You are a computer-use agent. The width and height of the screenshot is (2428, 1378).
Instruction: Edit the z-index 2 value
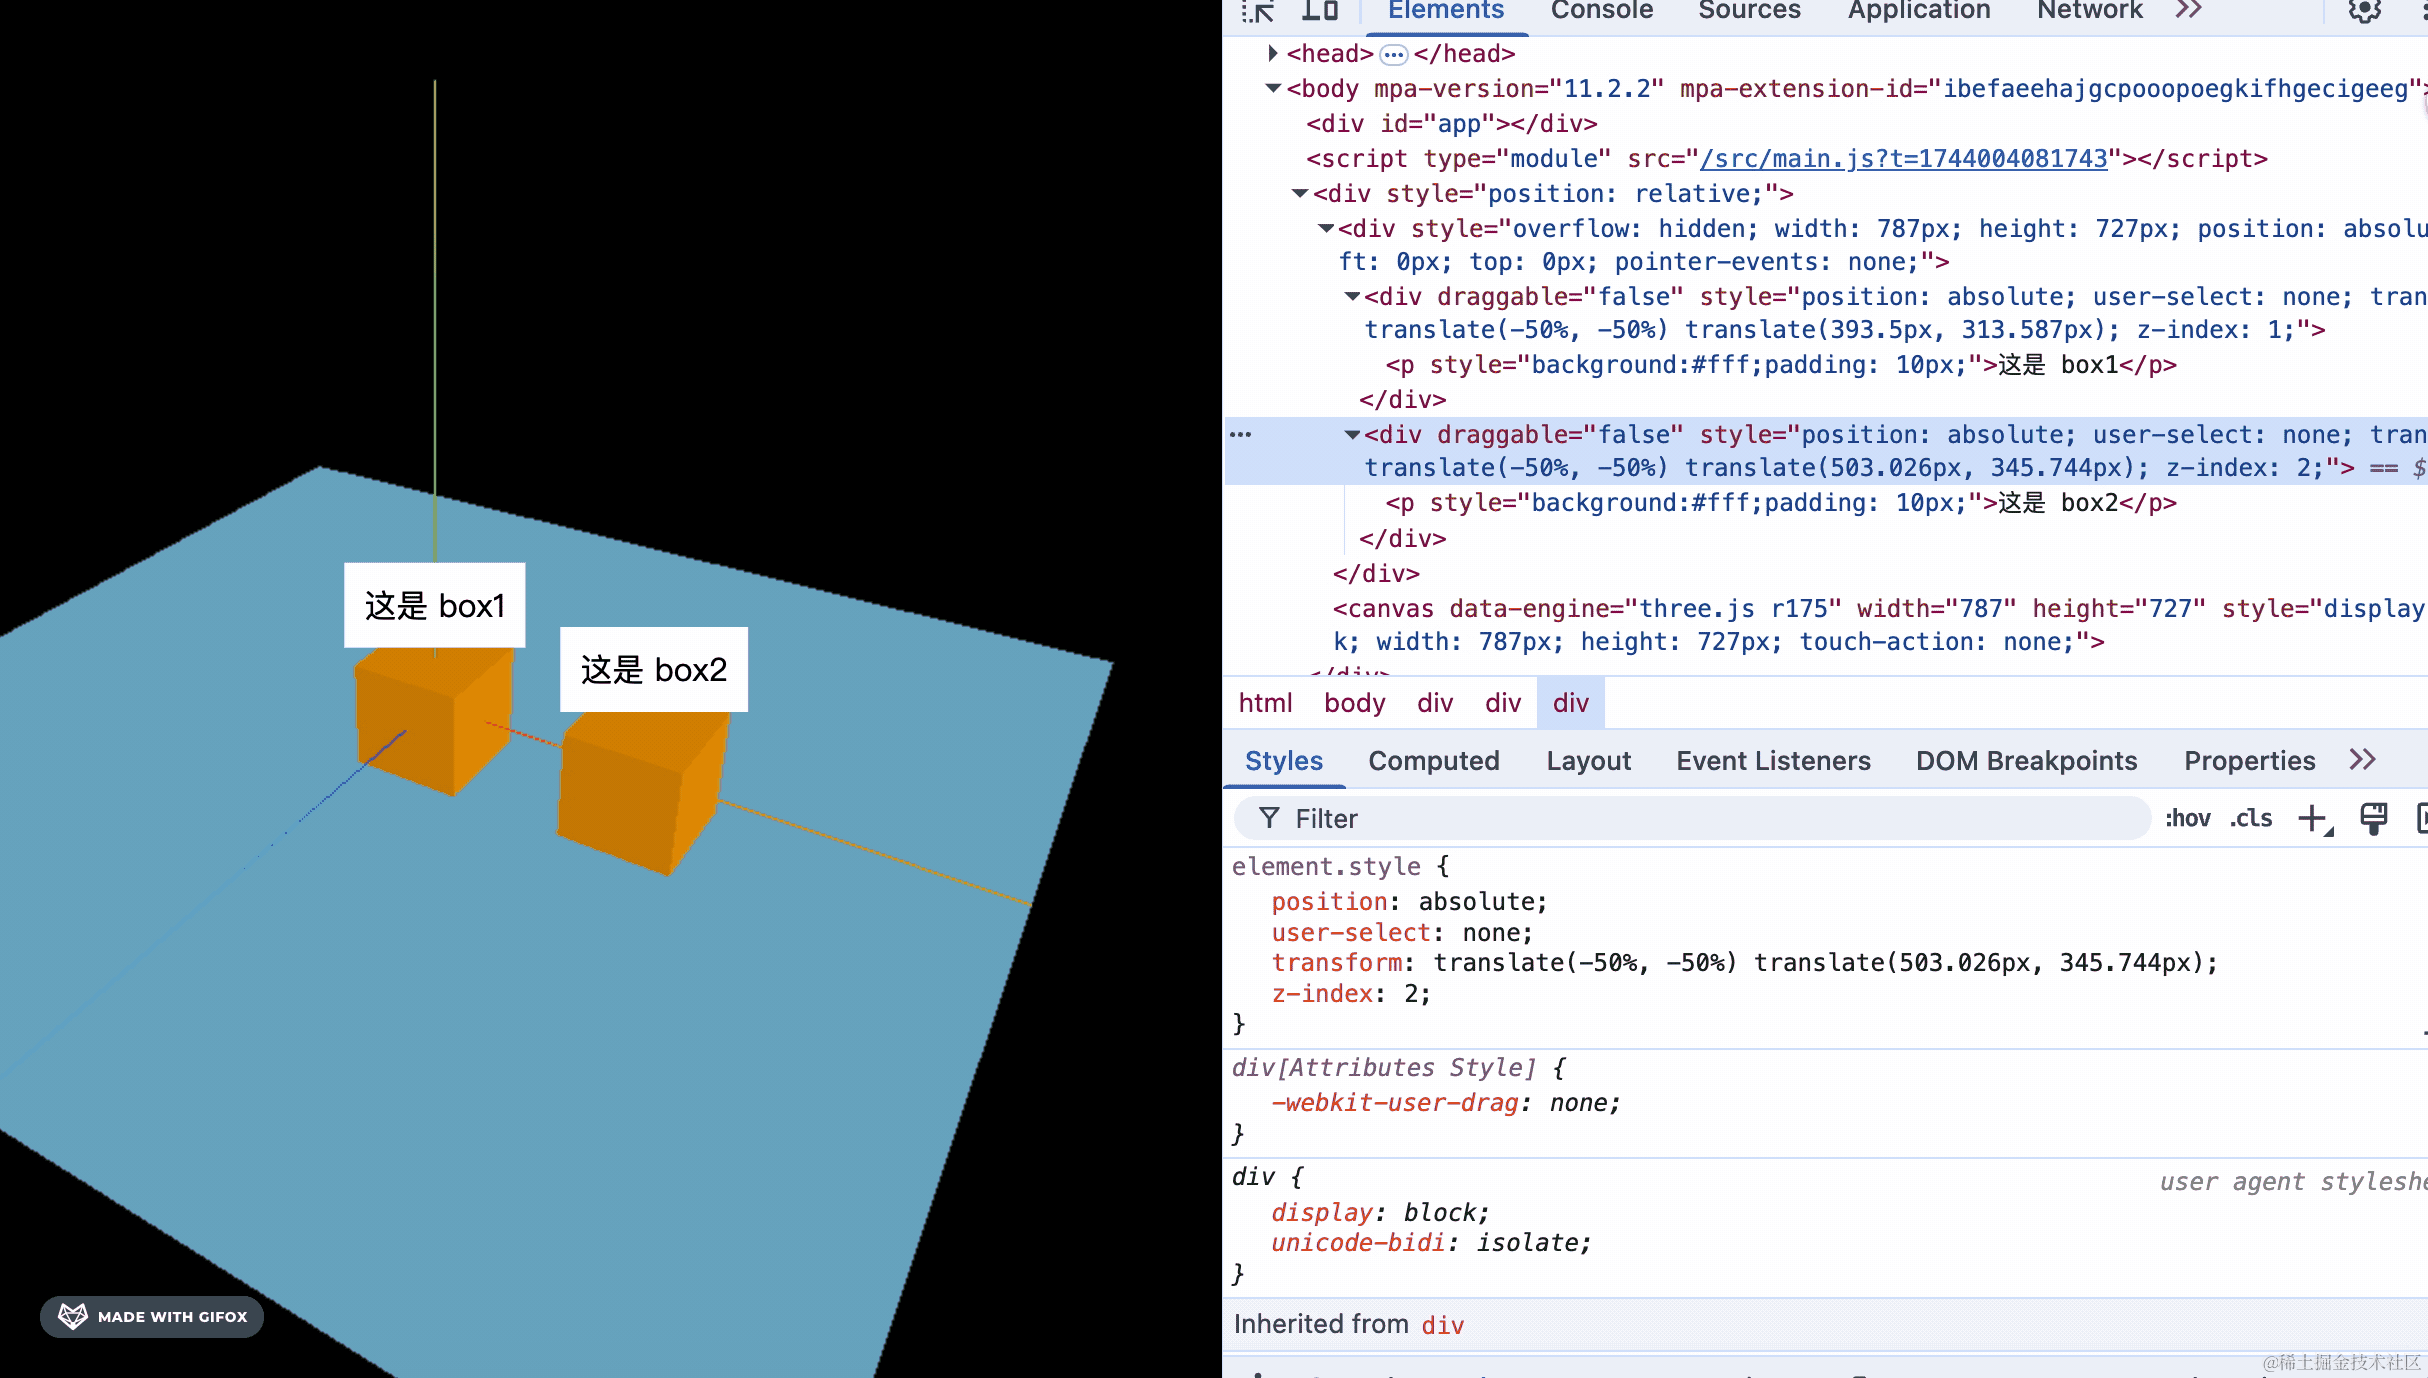pyautogui.click(x=1411, y=994)
